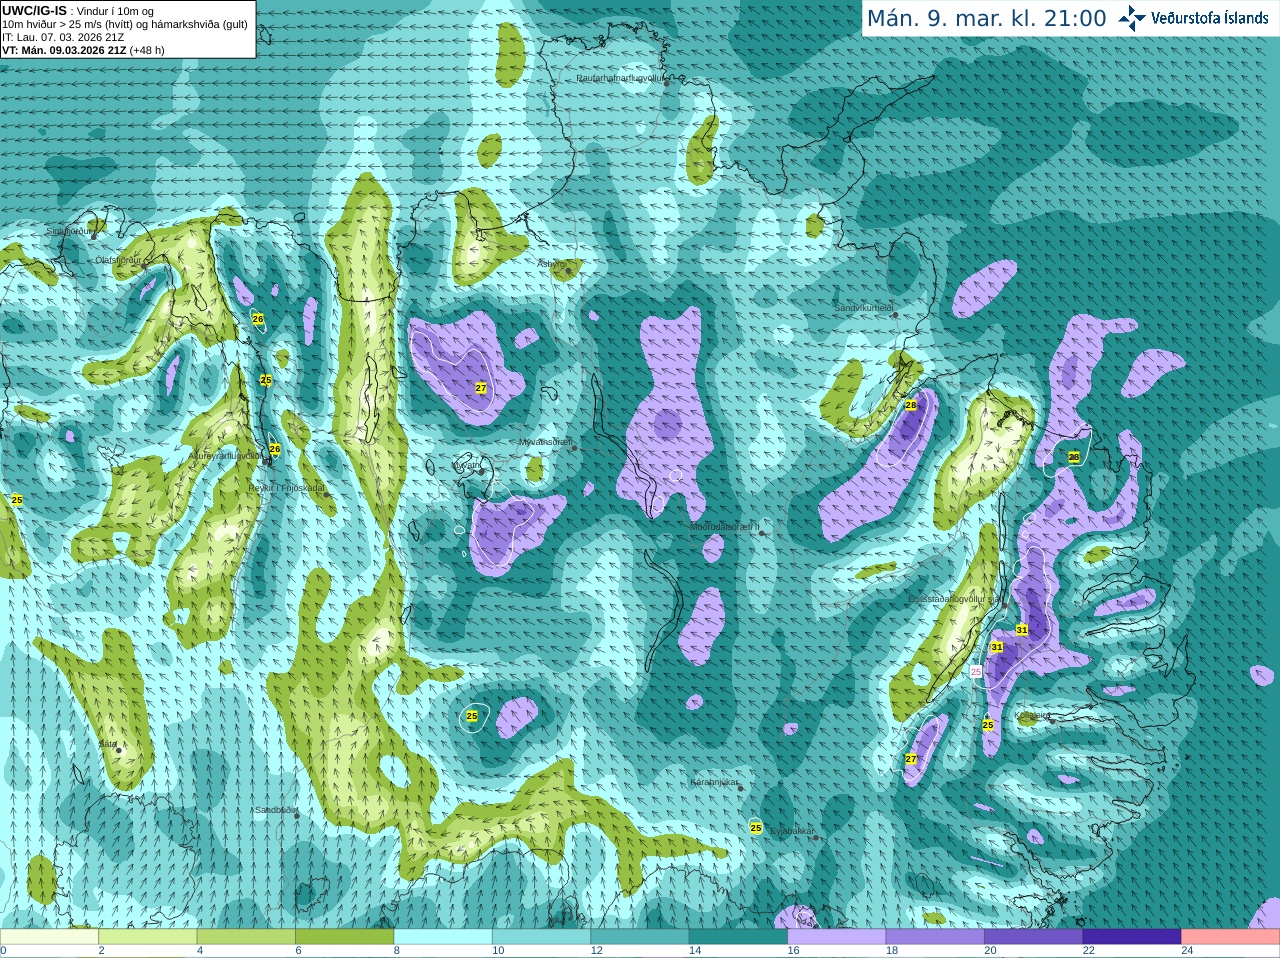The width and height of the screenshot is (1280, 958).
Task: Click the 27 gust marker in purple area above Mývatn
Action: click(481, 388)
